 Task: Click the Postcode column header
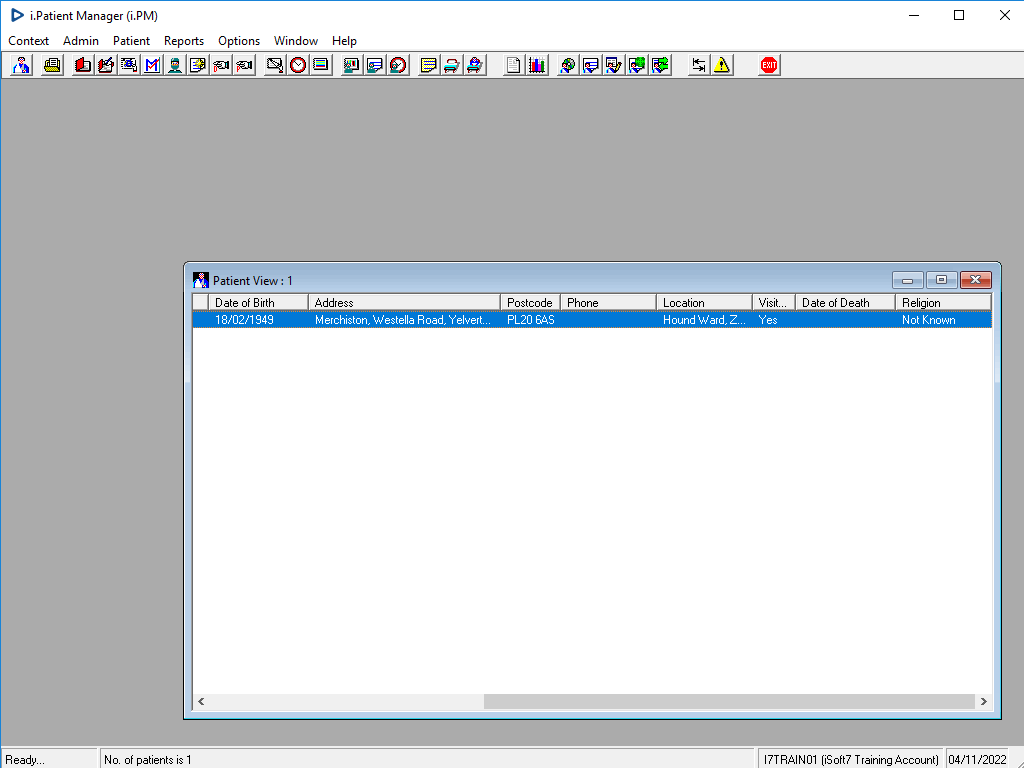[530, 302]
